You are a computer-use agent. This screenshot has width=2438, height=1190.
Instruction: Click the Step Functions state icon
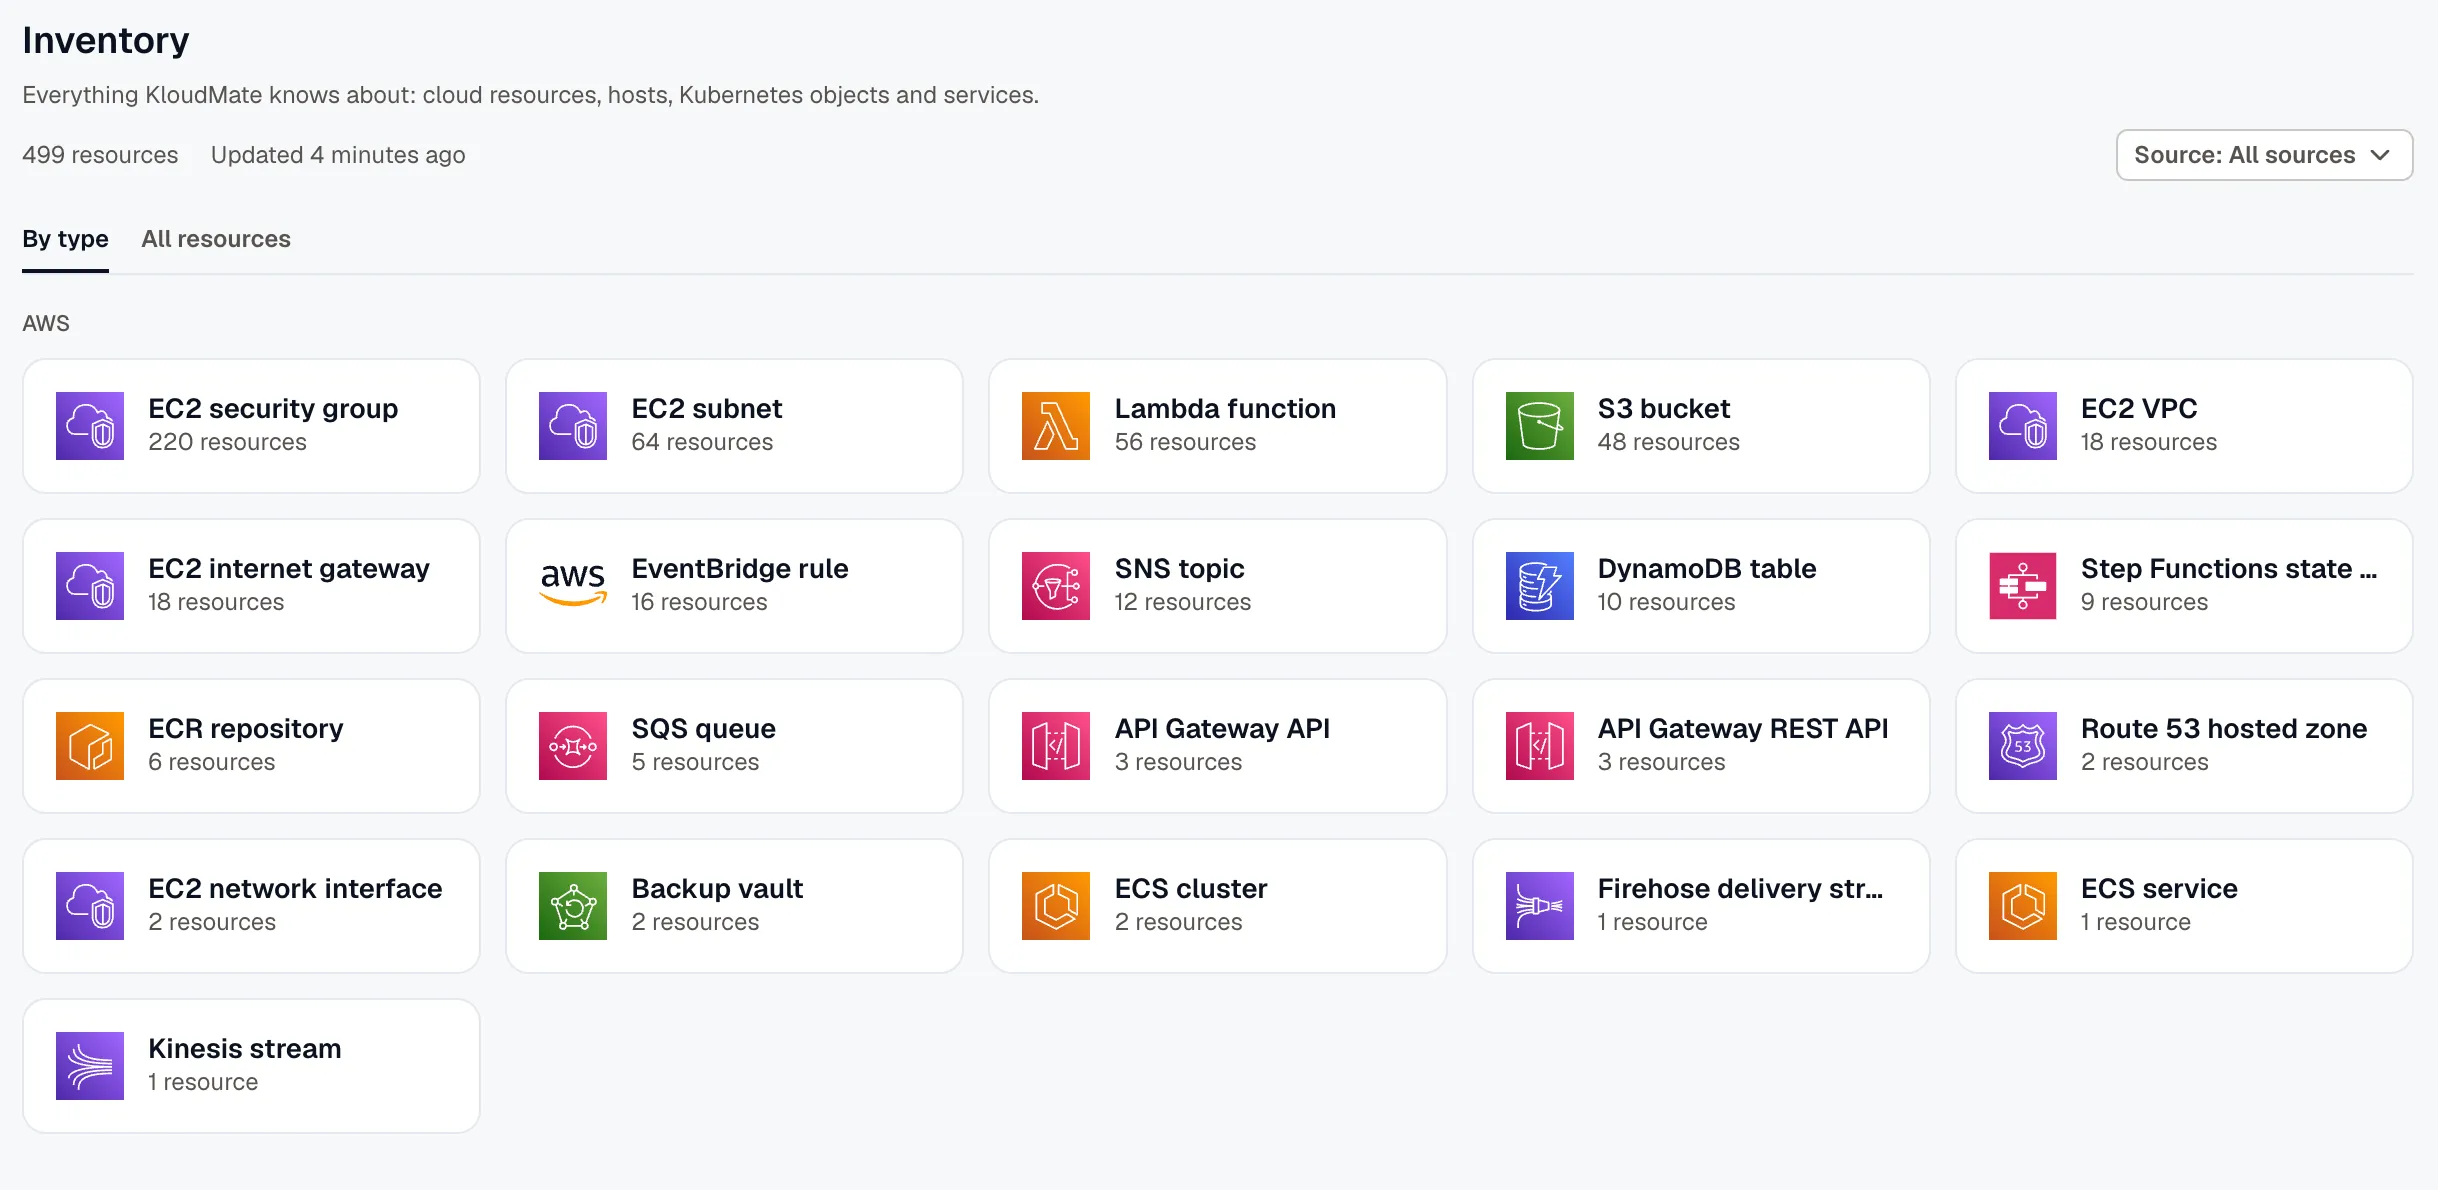(2023, 586)
